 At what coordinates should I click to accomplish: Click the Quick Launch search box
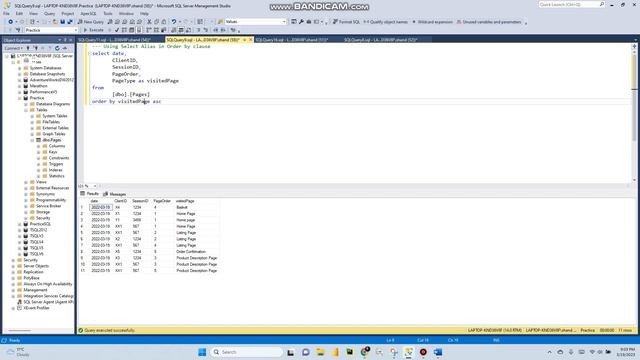[x=571, y=4]
